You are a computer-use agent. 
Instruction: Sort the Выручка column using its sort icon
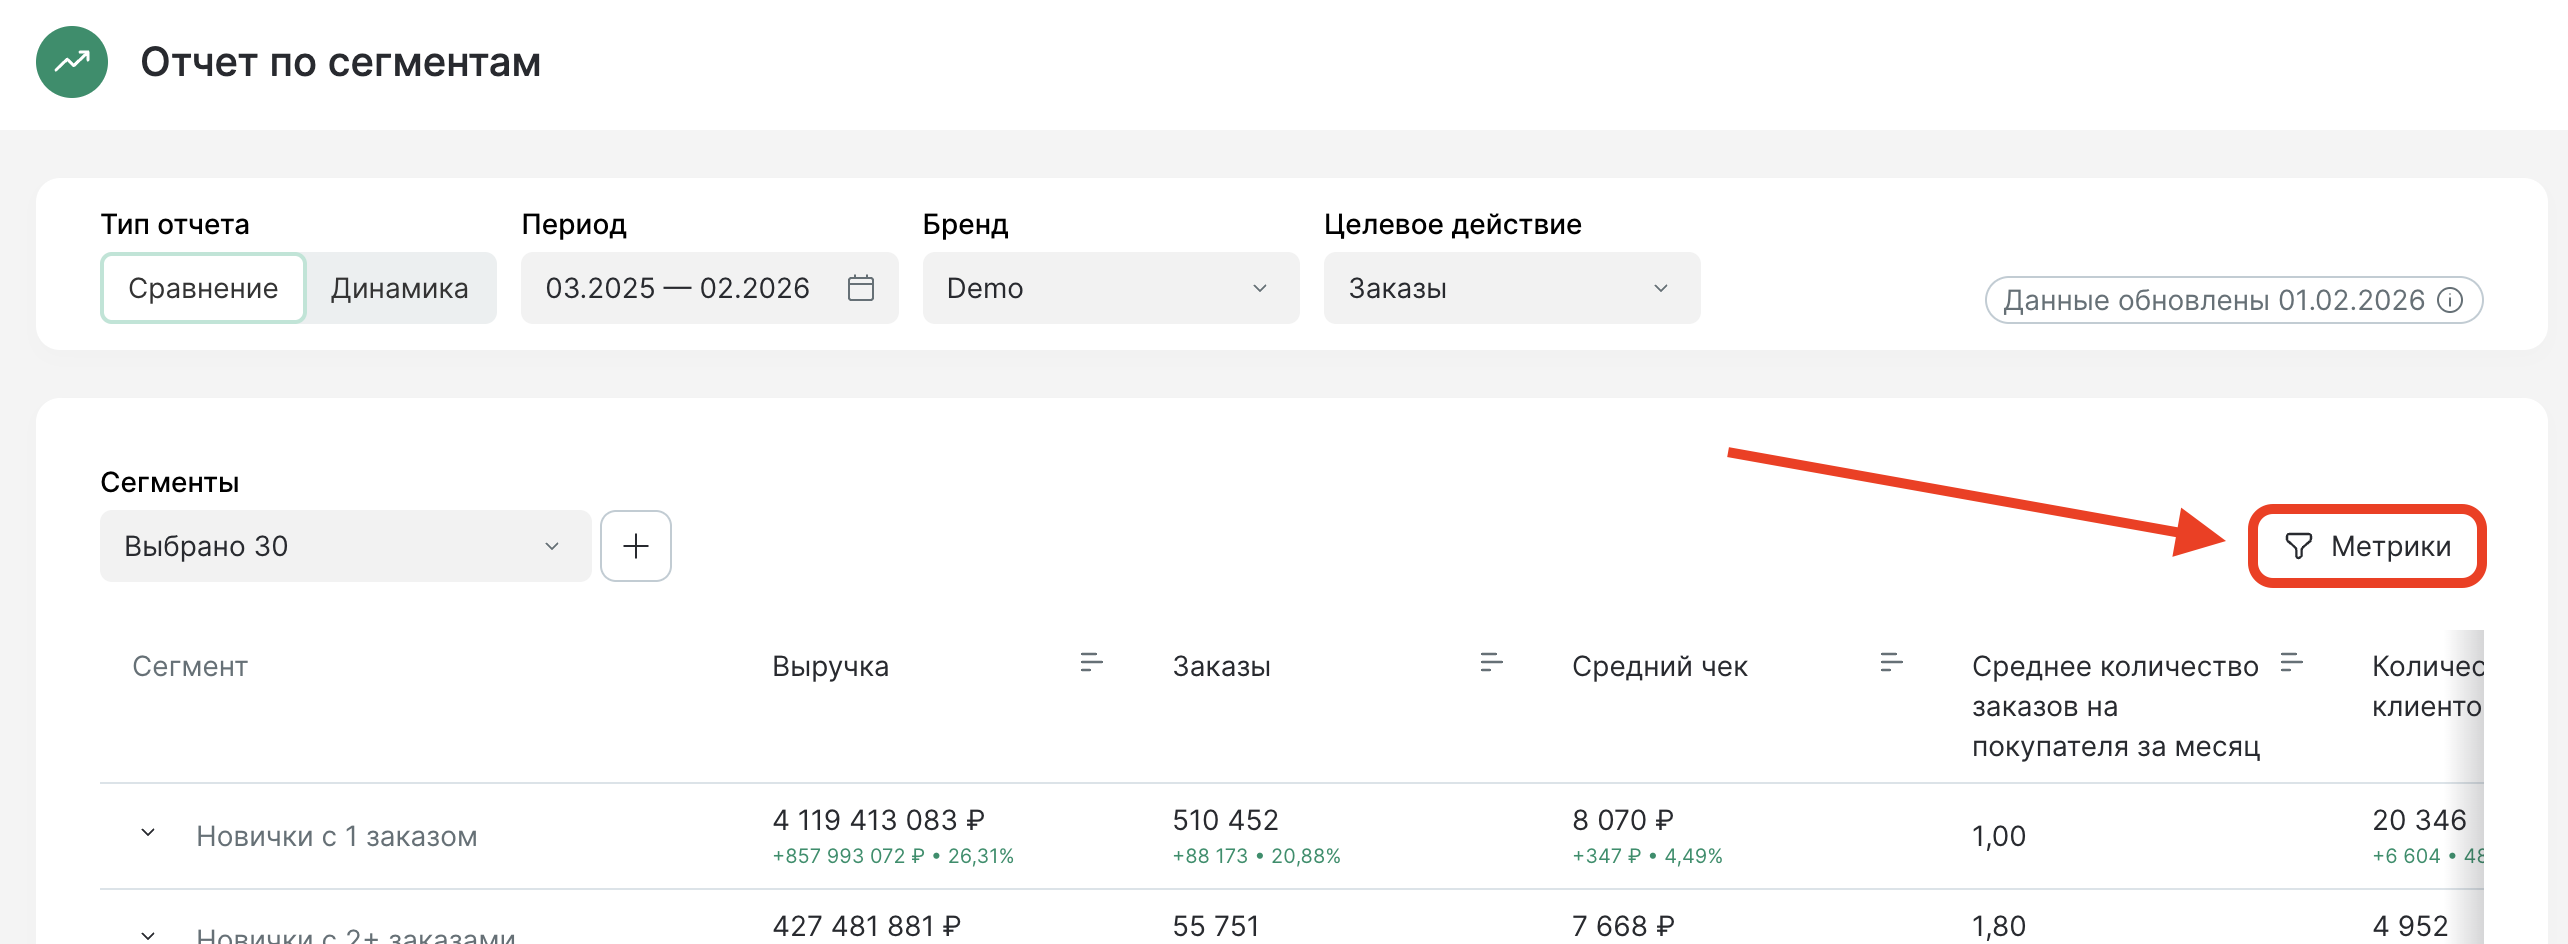pyautogui.click(x=1090, y=661)
